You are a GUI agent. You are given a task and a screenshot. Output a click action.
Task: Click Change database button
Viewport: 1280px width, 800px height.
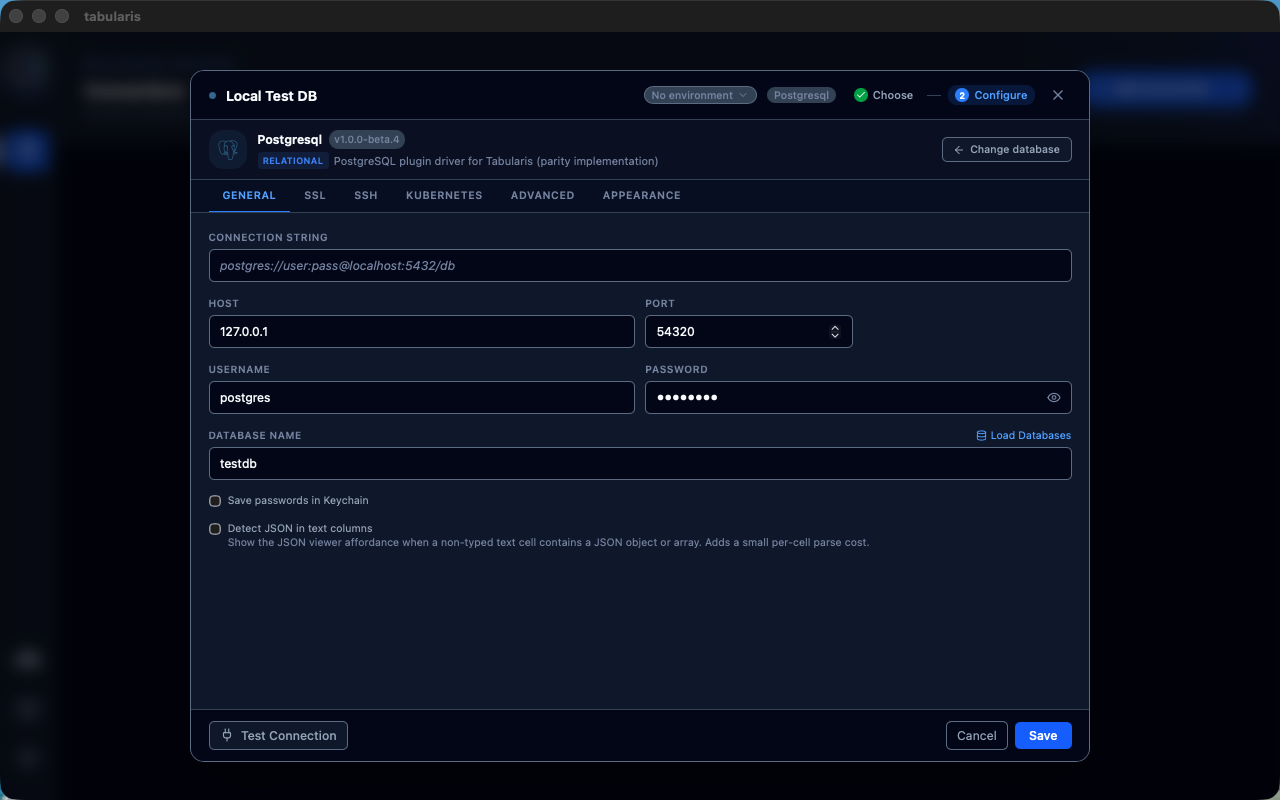1007,149
